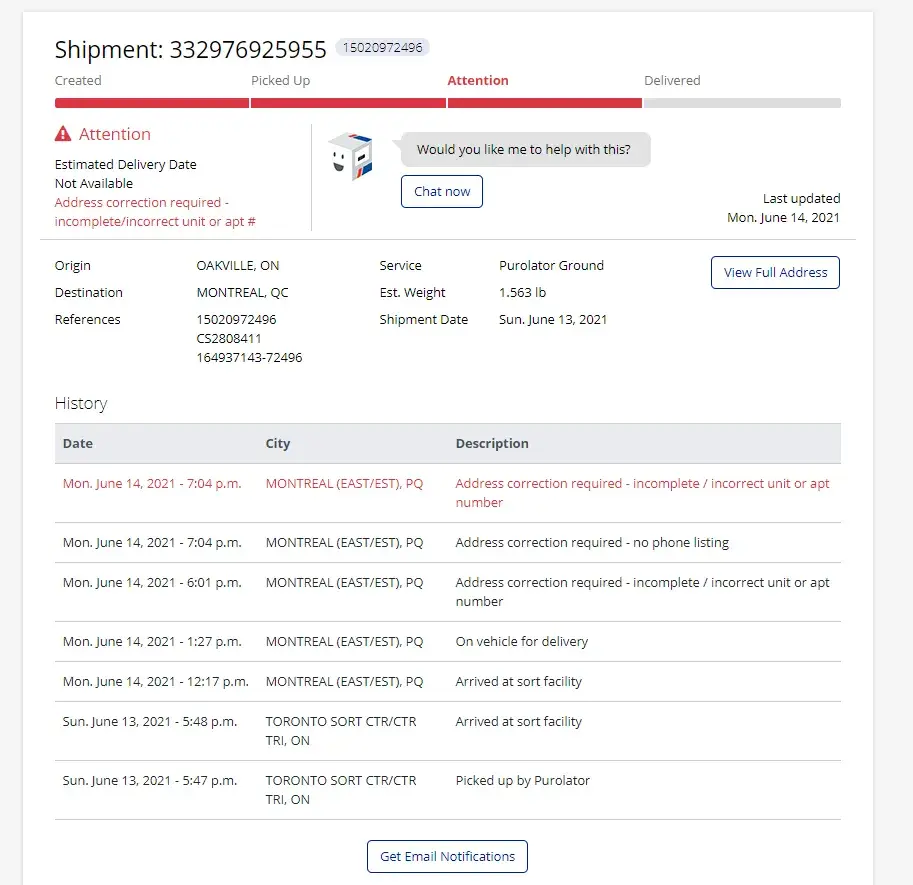Screen dimensions: 913x885
Task: Click 'On vehicle for delivery' description
Action: (522, 642)
